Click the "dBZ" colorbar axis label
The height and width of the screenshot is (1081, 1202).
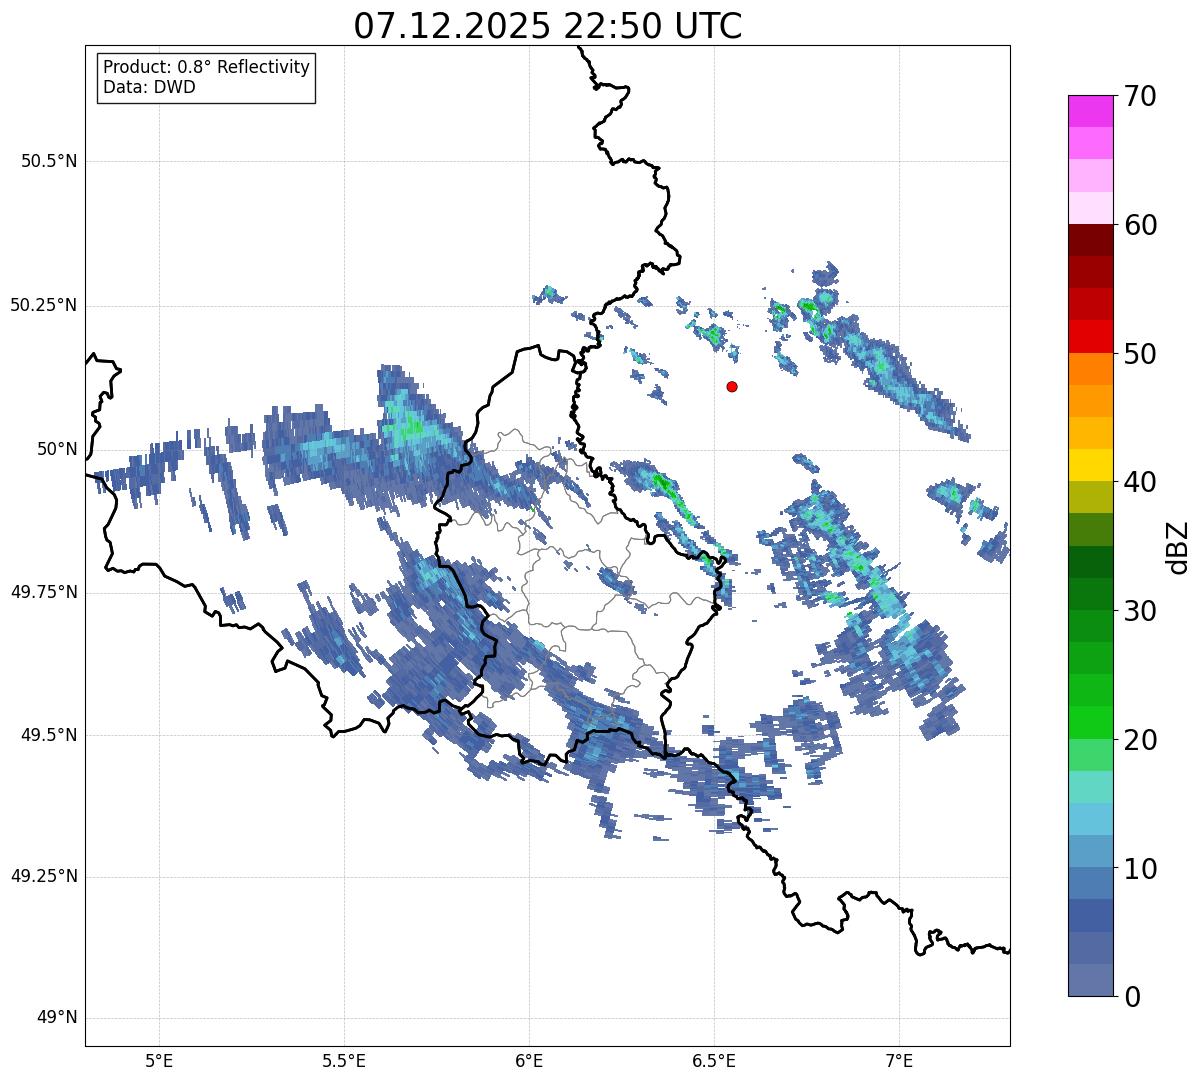[1178, 546]
